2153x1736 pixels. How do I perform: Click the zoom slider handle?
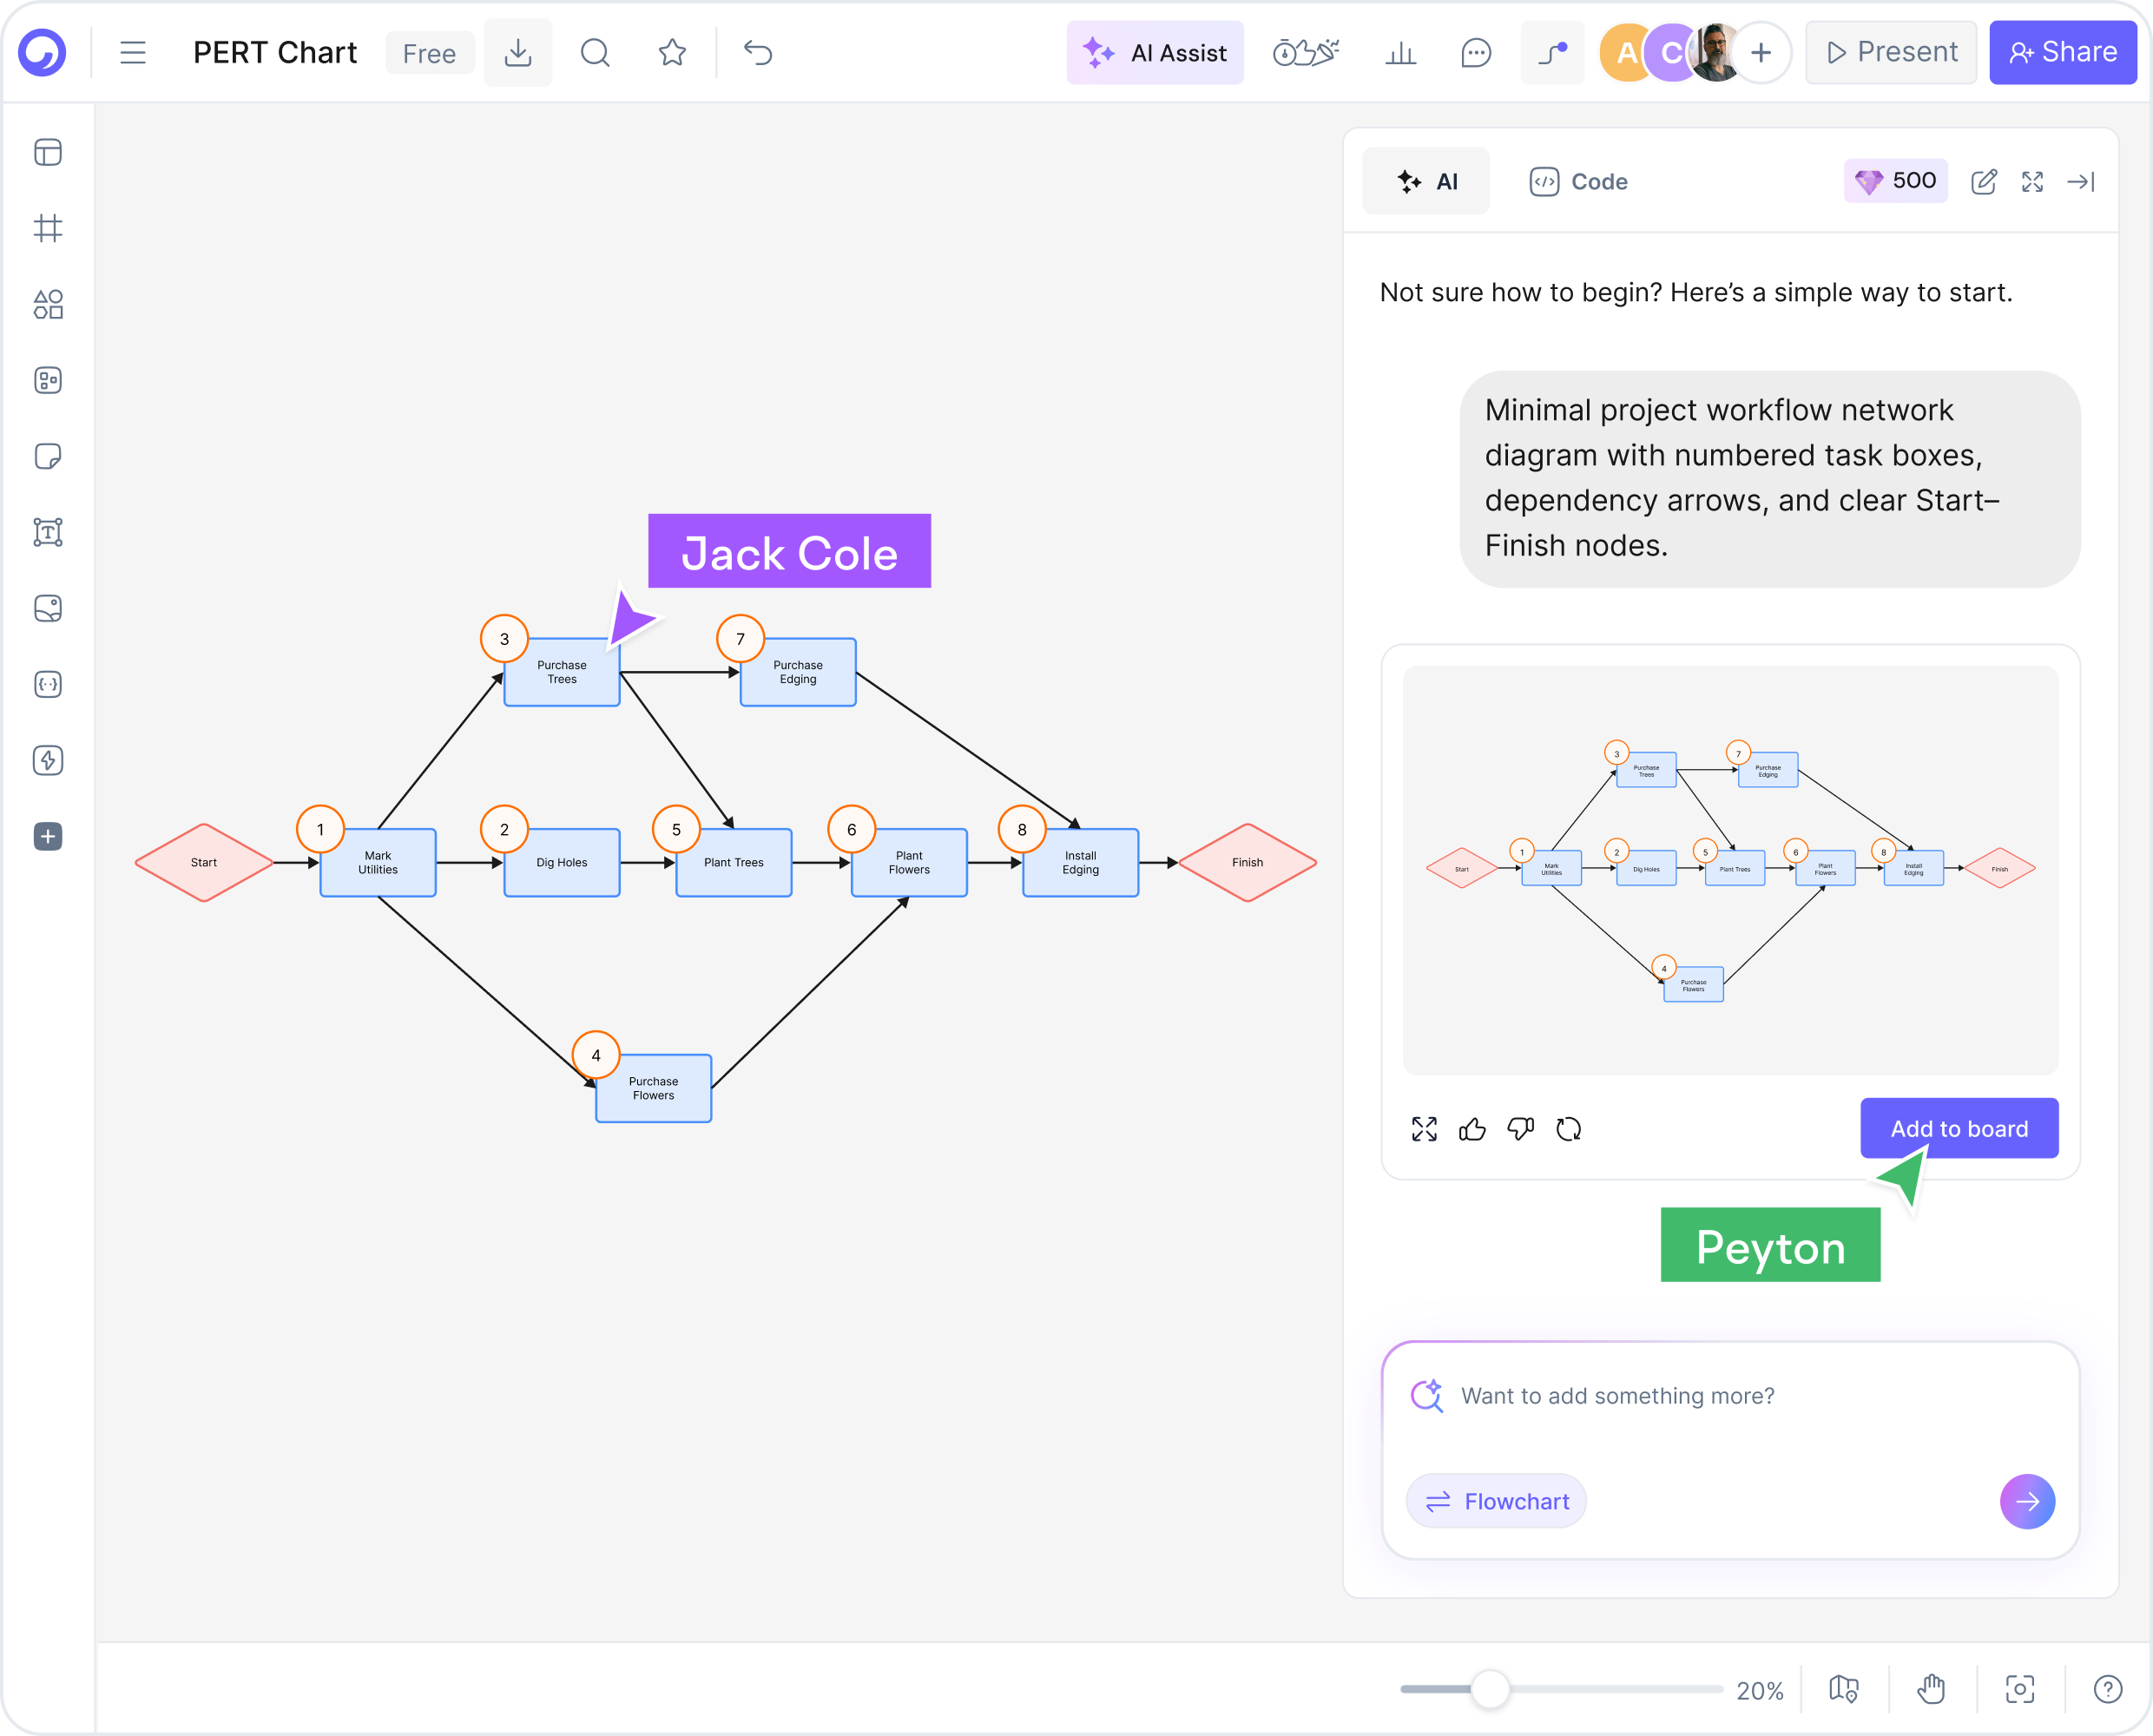(1490, 1689)
